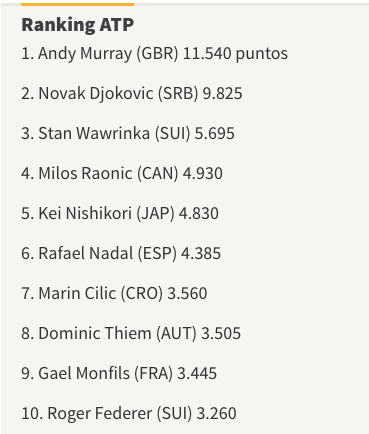This screenshot has height=434, width=369.
Task: Select Andy Murray's name in the ranking
Action: pyautogui.click(x=85, y=54)
